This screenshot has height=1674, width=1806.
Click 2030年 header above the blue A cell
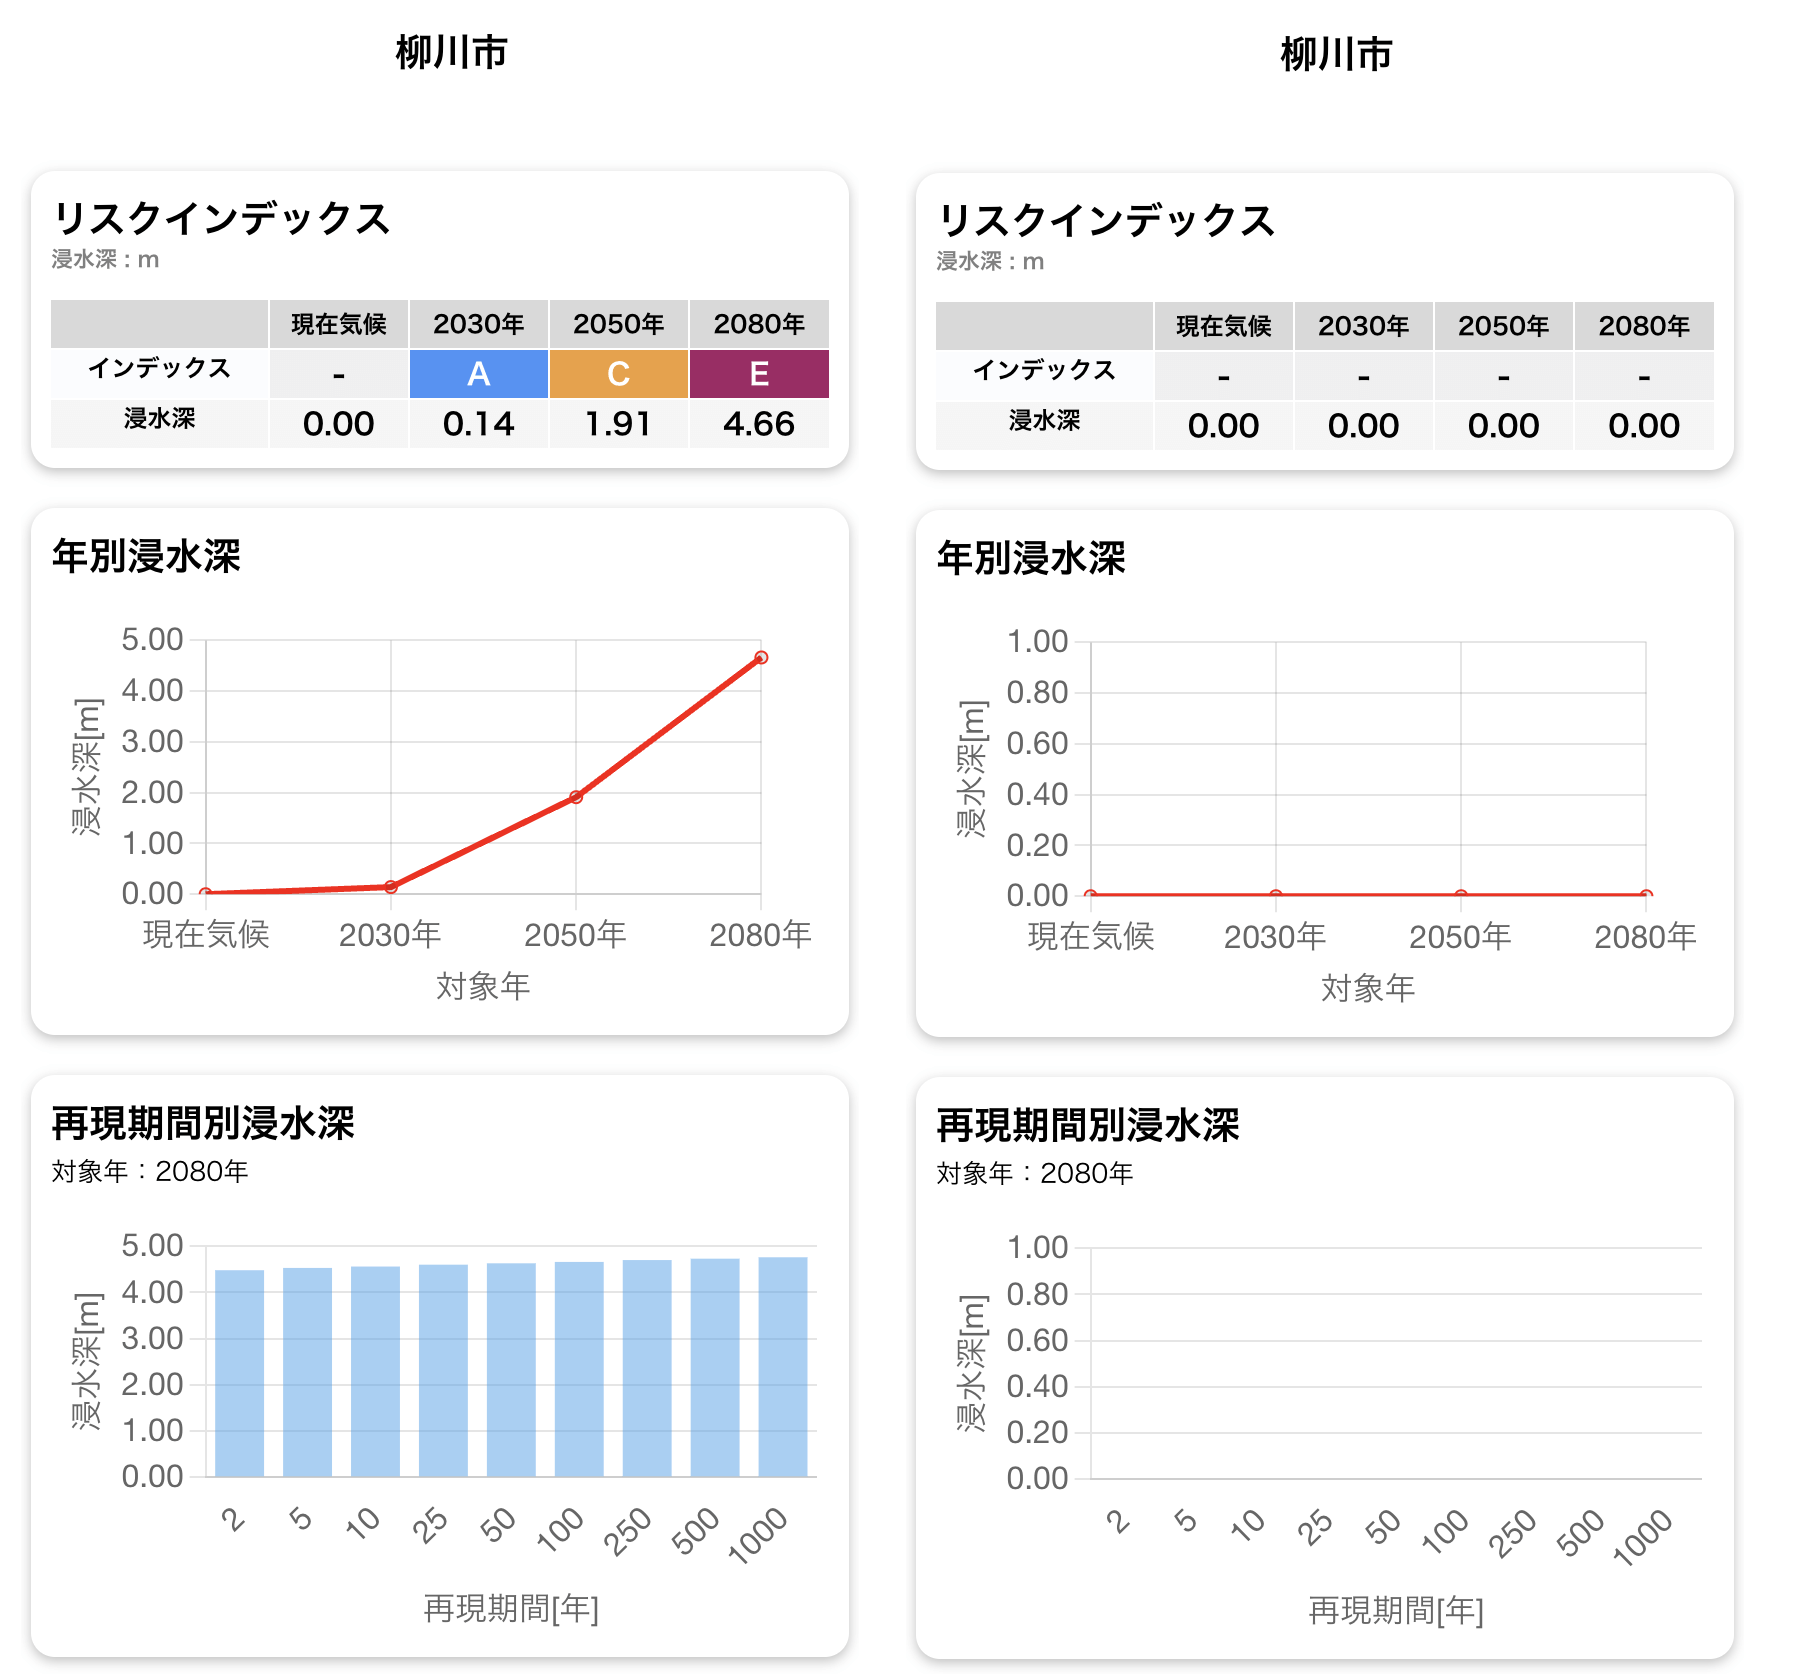tap(478, 324)
